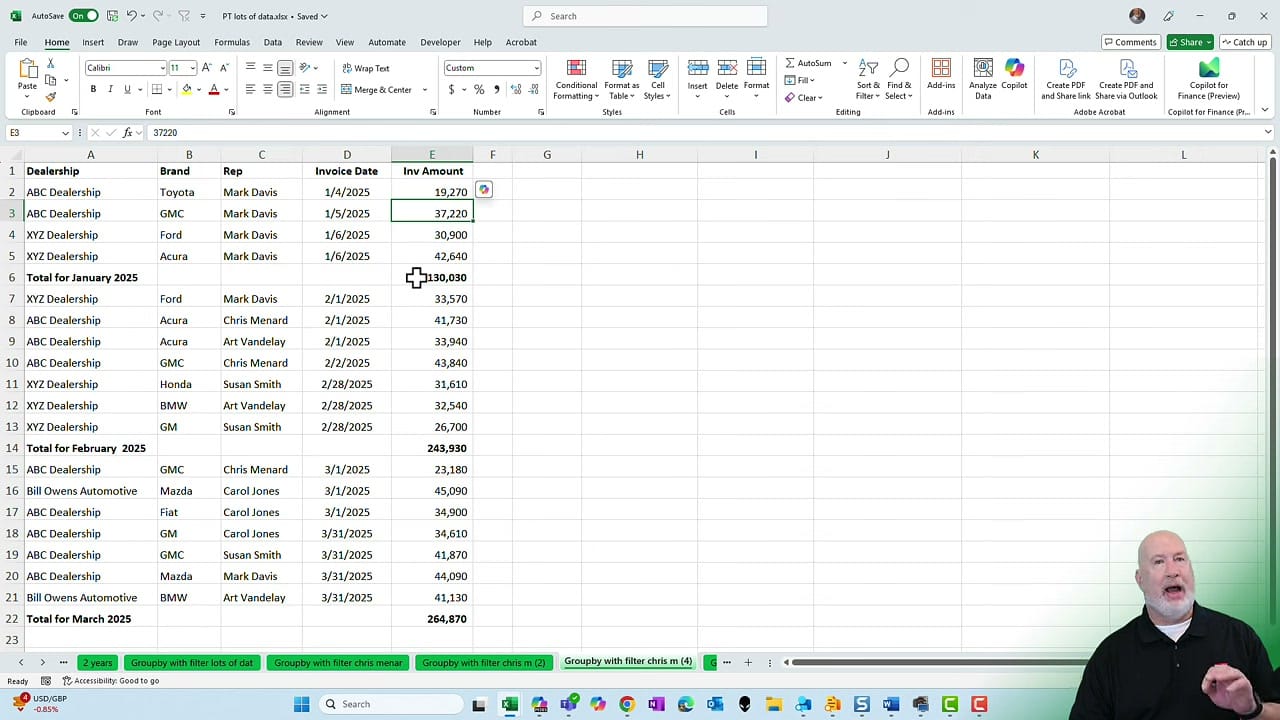
Task: Open AutoSum to sum selected cells
Action: click(810, 63)
